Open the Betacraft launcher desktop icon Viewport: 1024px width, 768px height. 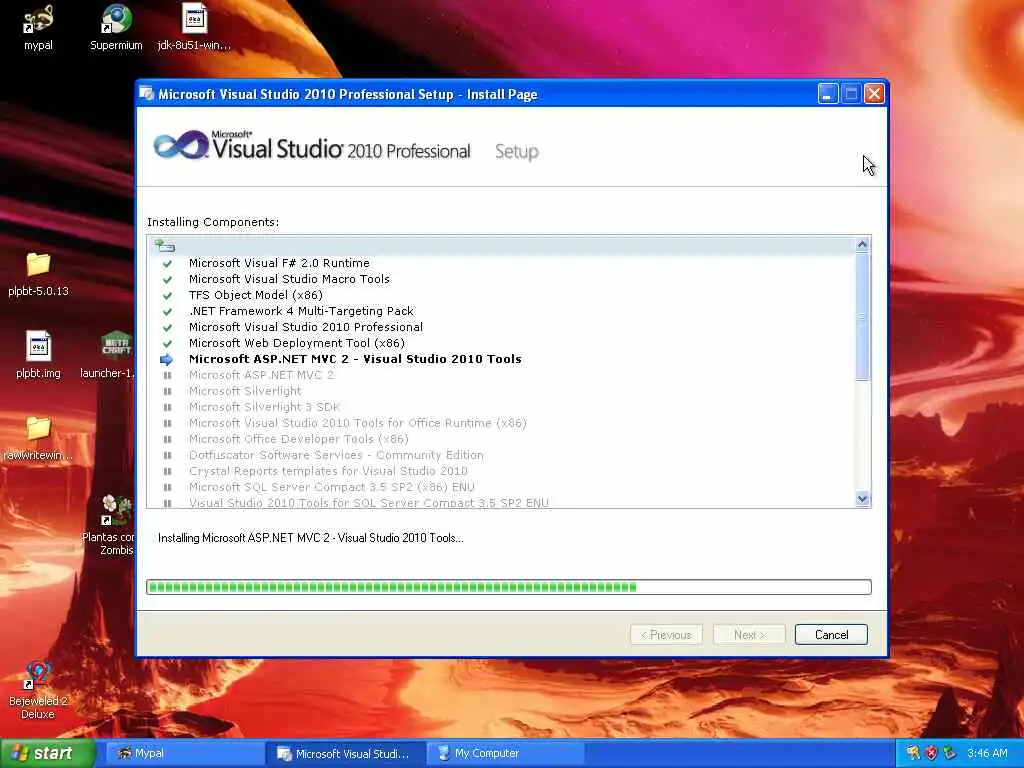(x=116, y=346)
